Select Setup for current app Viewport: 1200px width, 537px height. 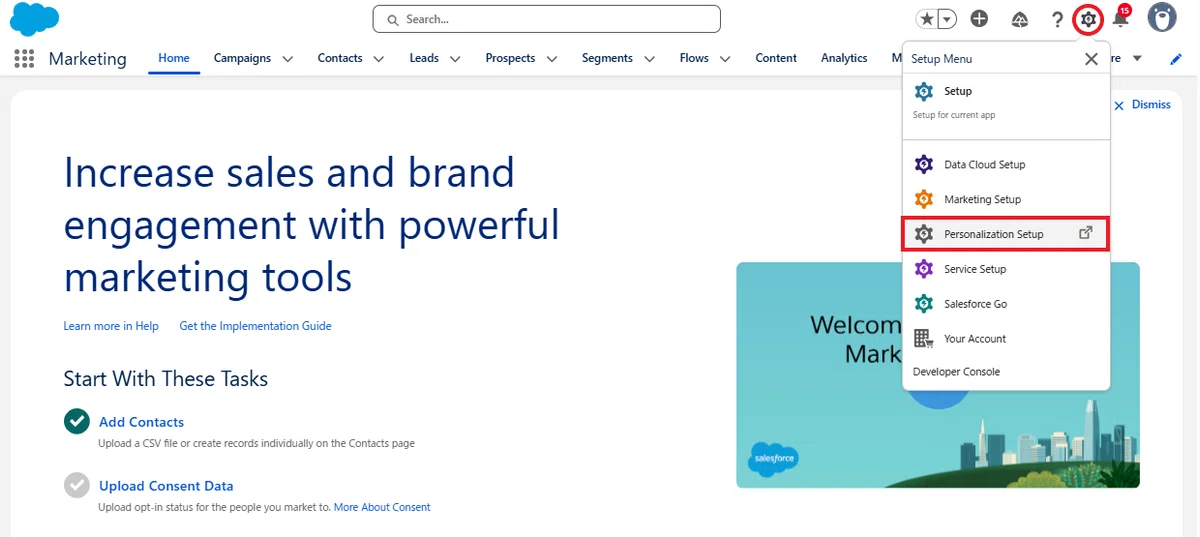point(1006,100)
